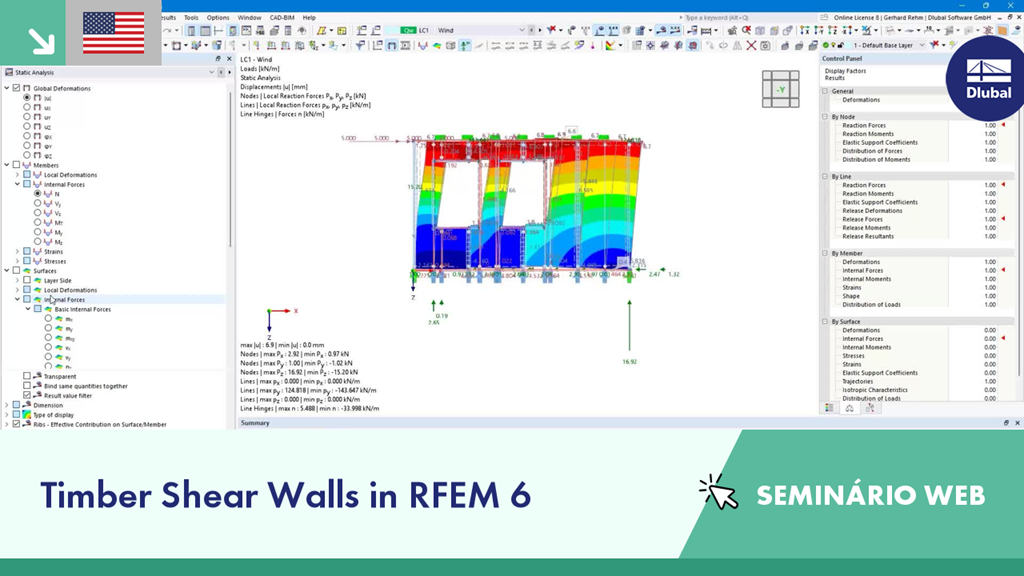Select the uX deformation radio button

(x=27, y=107)
